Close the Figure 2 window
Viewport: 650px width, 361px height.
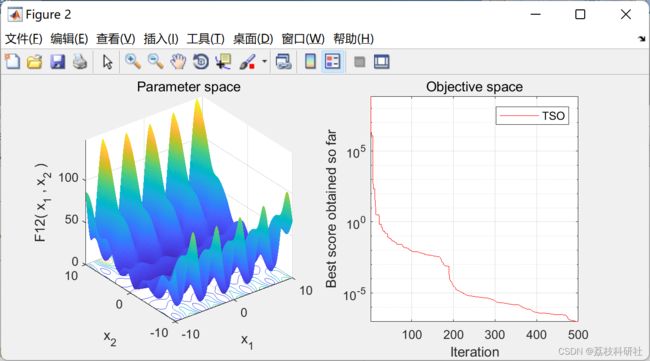coord(626,15)
